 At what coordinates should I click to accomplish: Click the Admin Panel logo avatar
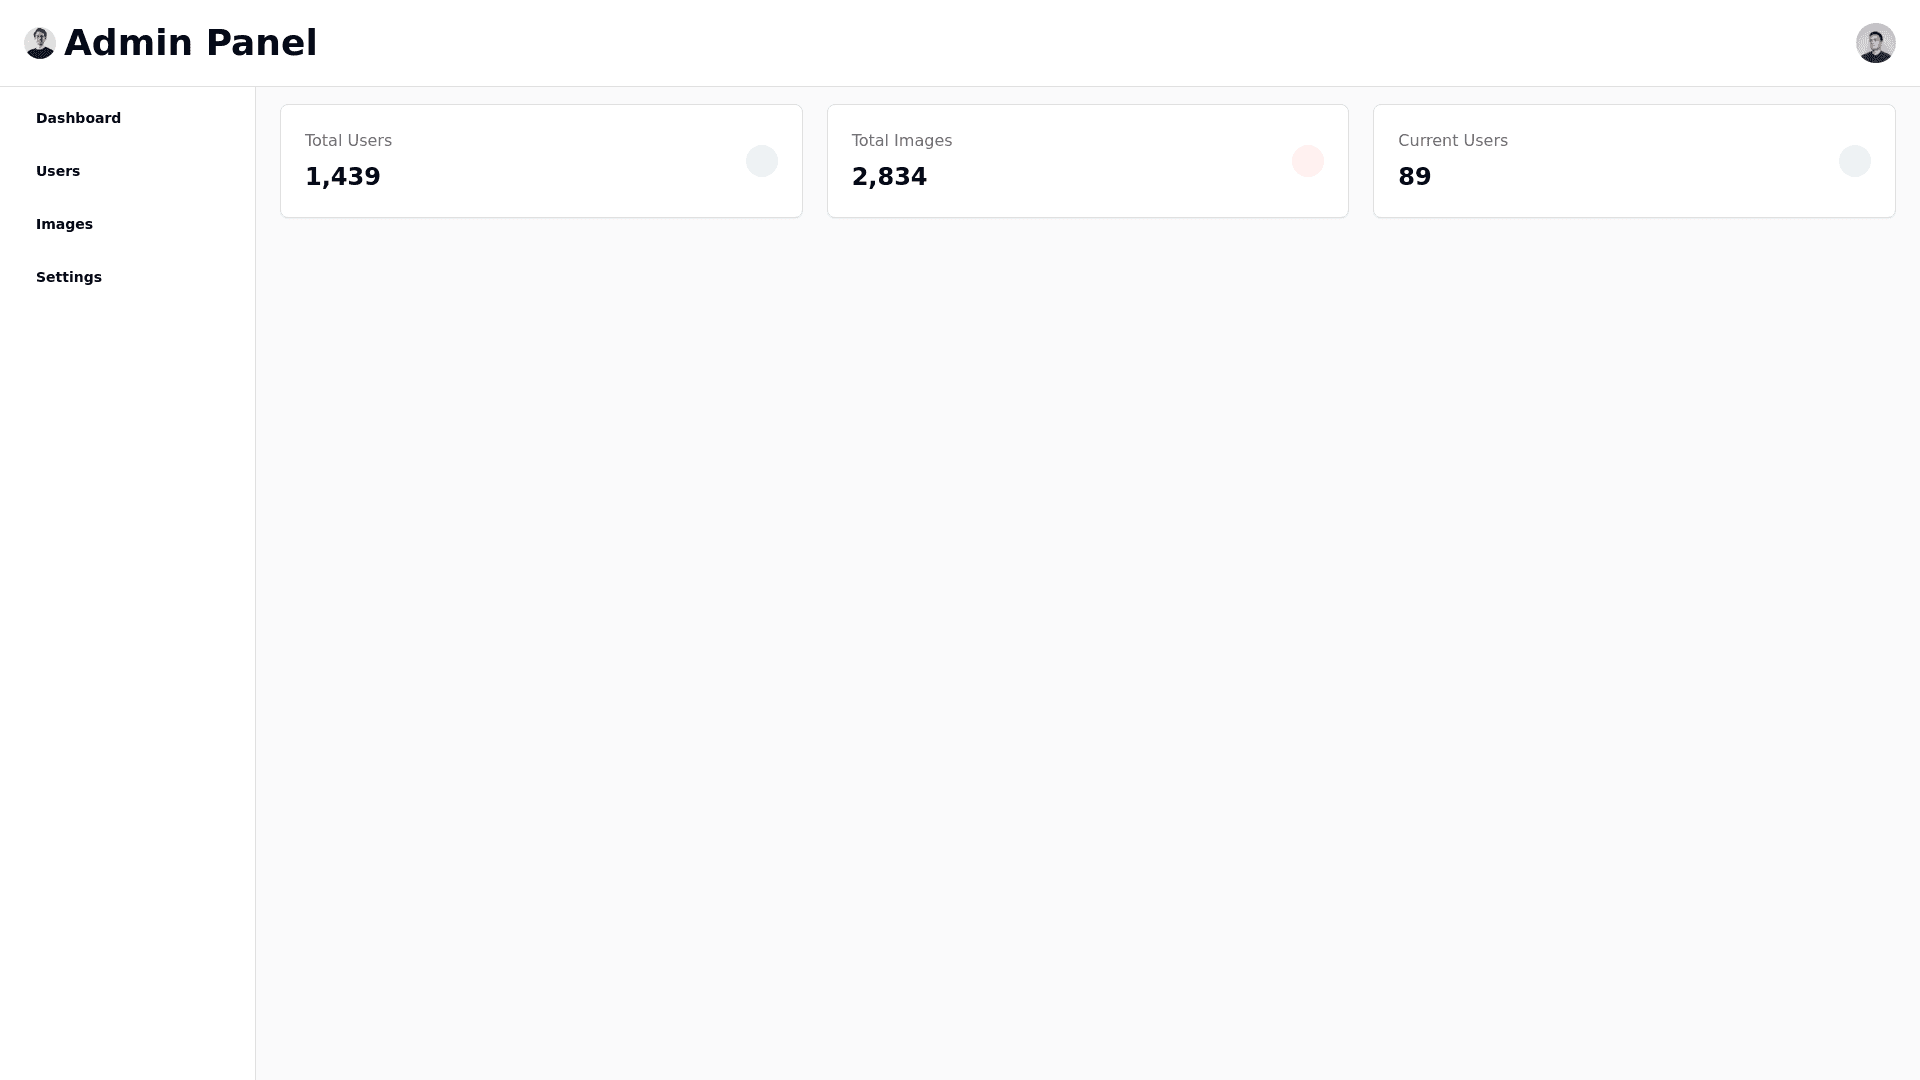pyautogui.click(x=40, y=43)
